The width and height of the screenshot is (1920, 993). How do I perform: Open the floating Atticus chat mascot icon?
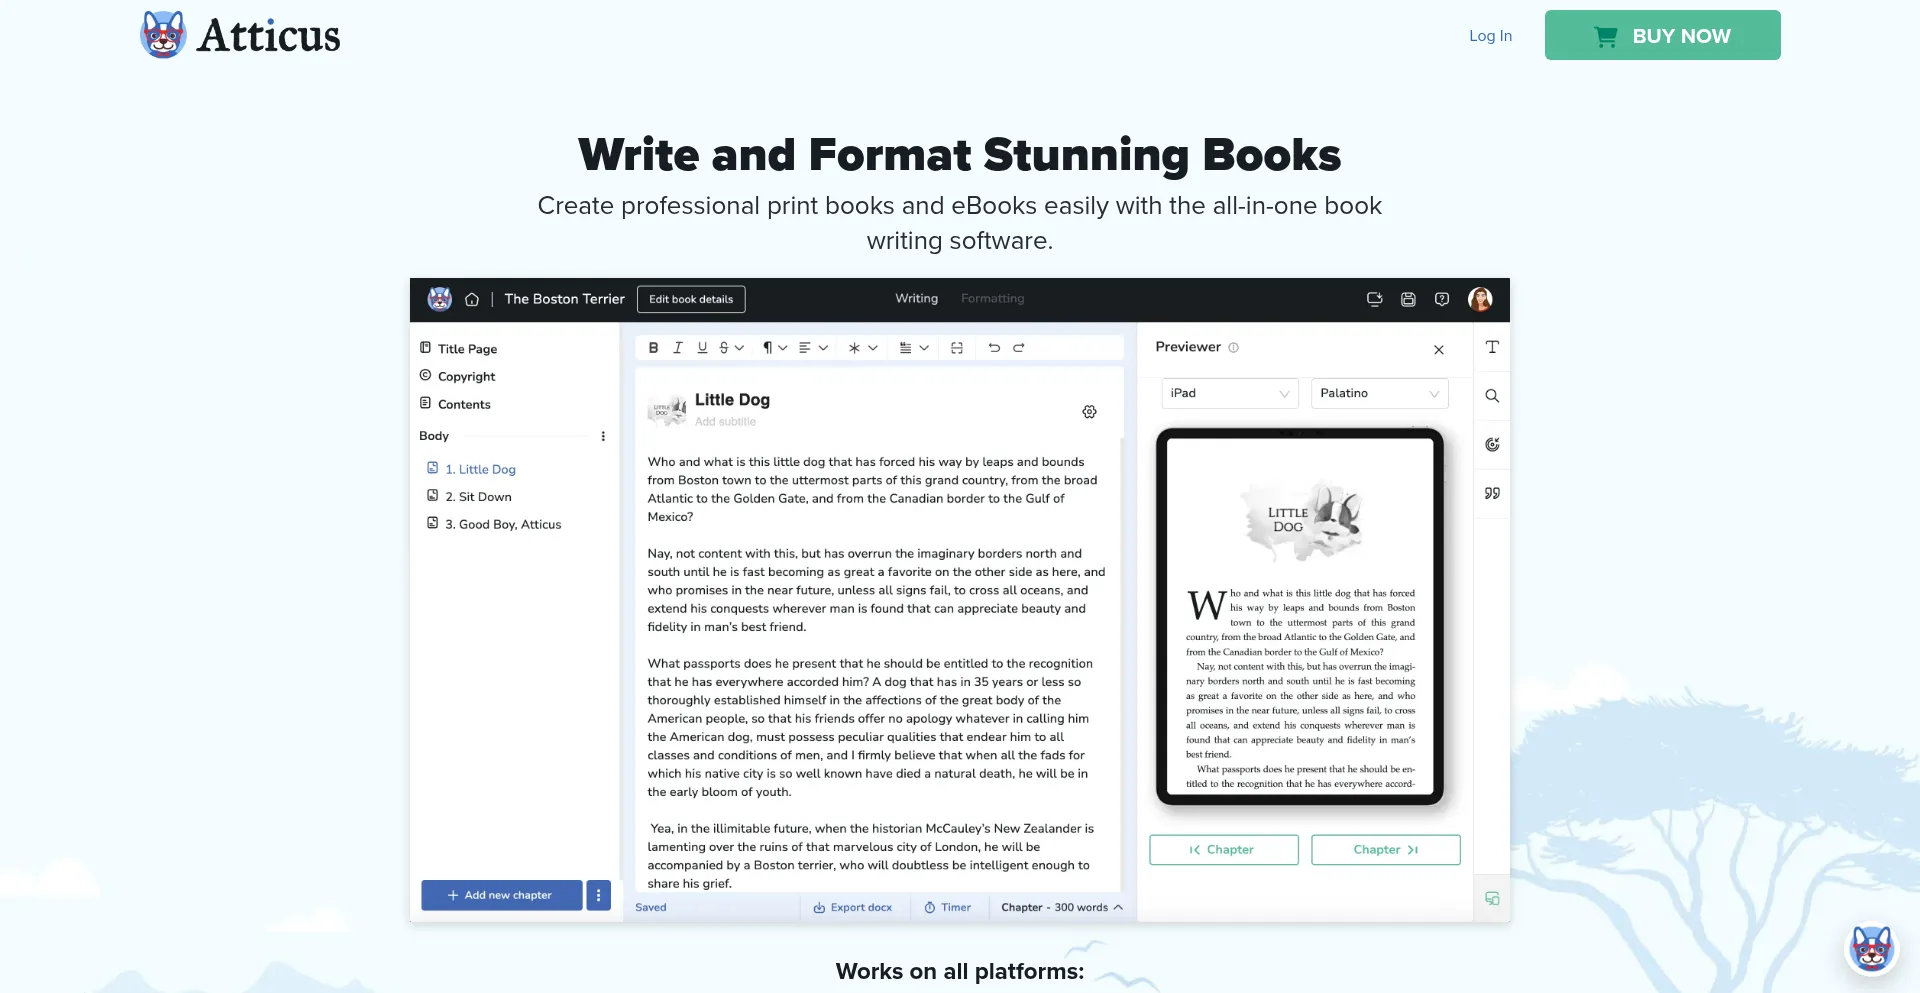point(1872,947)
